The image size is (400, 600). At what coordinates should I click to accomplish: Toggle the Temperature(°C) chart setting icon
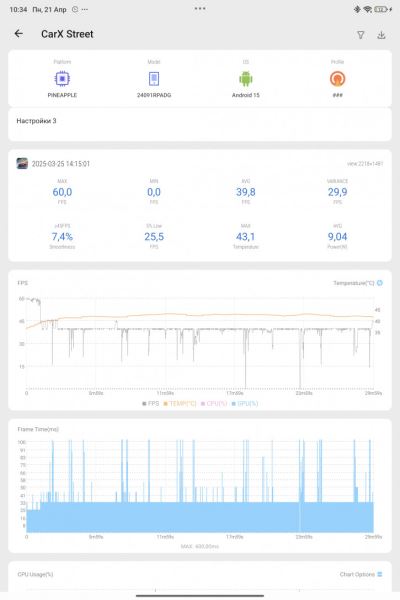380,283
